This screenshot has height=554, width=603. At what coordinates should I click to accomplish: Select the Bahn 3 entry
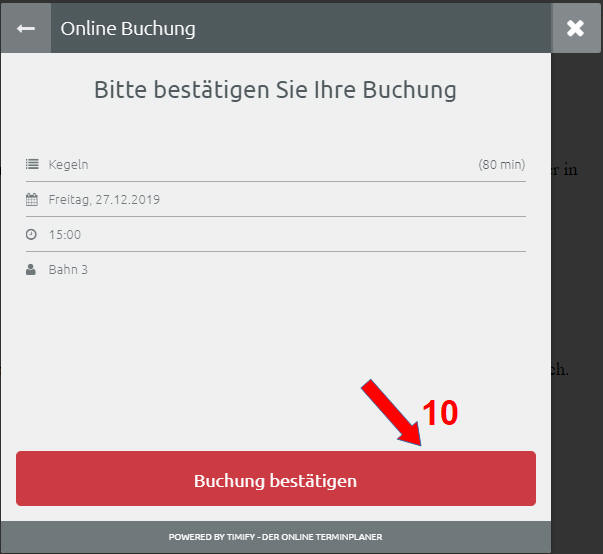(x=68, y=270)
